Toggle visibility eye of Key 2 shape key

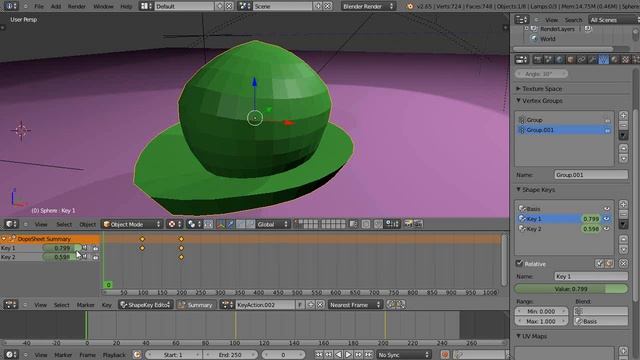point(607,229)
